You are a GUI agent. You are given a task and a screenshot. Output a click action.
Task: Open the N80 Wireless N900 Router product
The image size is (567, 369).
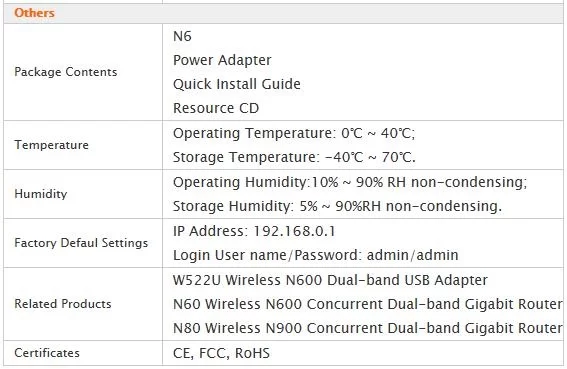[368, 328]
